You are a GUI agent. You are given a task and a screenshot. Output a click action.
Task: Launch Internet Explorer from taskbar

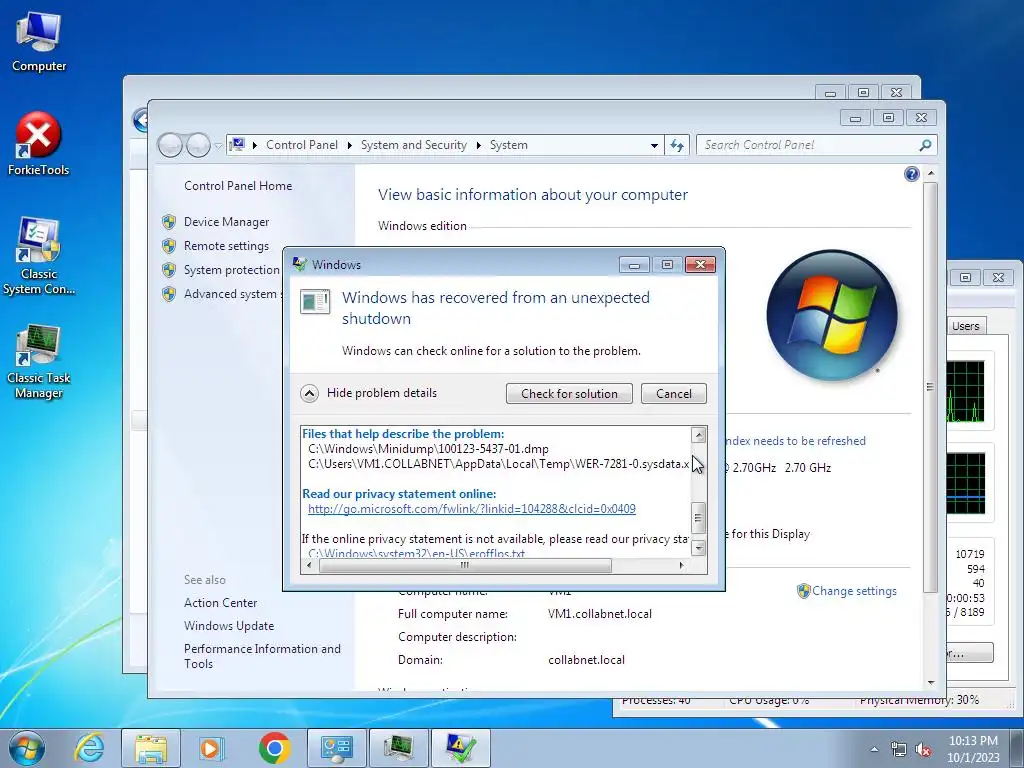(x=89, y=748)
